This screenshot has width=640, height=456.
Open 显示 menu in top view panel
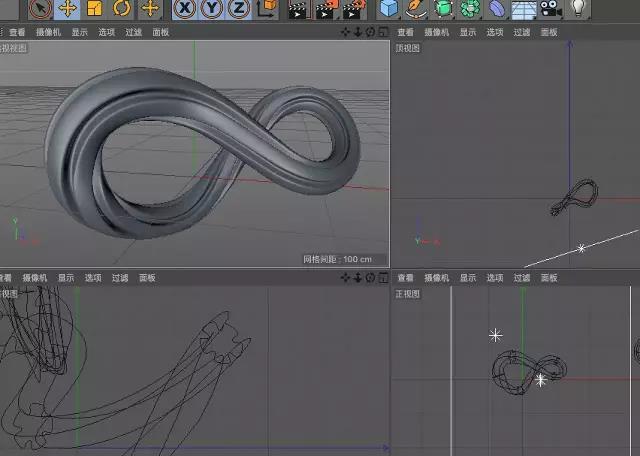(x=468, y=32)
